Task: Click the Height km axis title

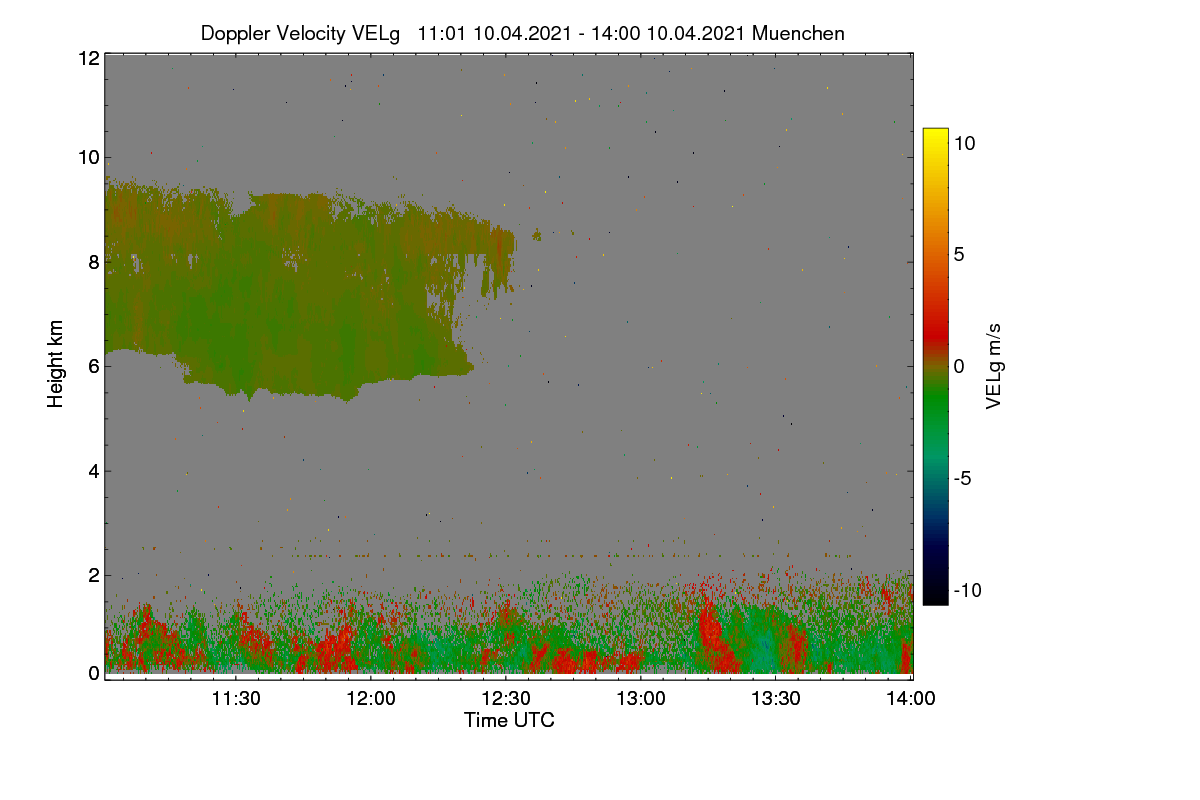Action: click(56, 365)
